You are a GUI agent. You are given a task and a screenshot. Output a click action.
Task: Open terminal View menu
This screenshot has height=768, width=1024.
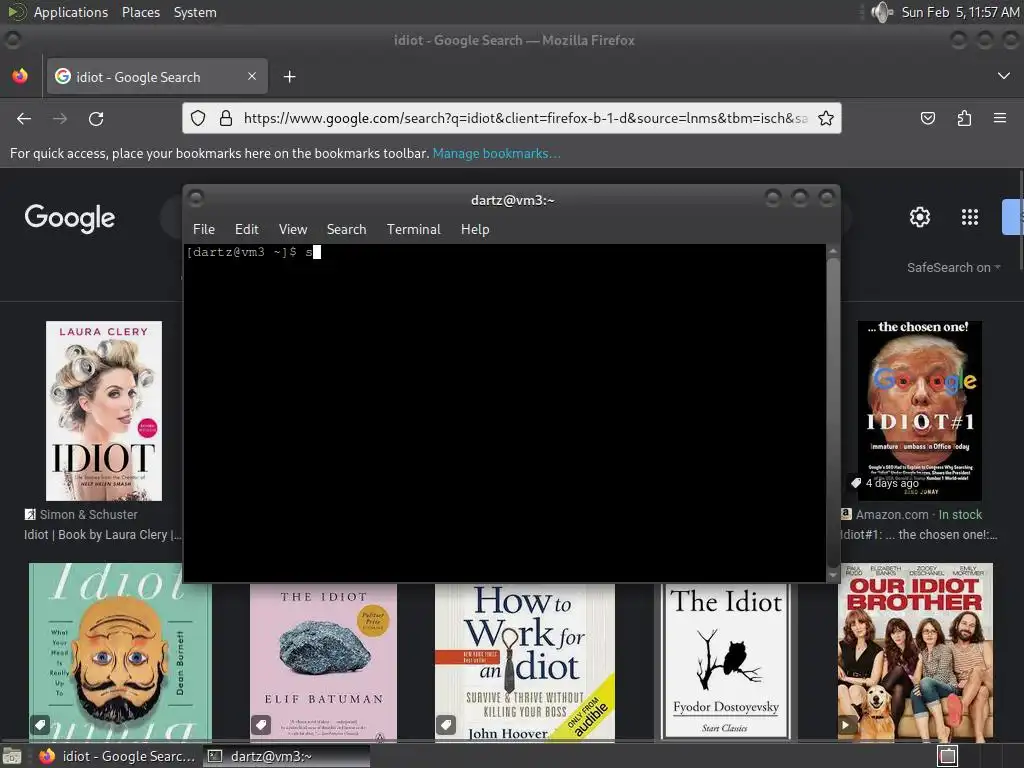(293, 229)
